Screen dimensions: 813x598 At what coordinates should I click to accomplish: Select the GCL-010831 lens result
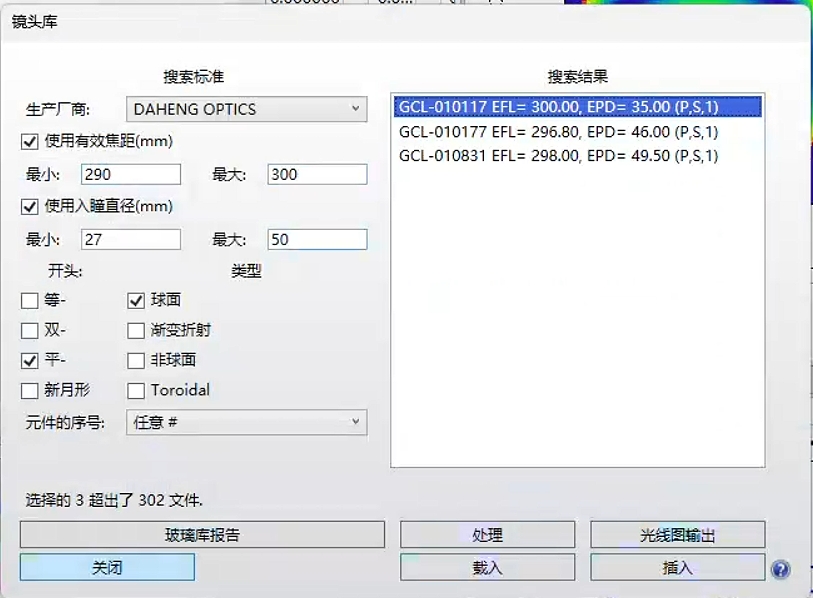(x=558, y=155)
